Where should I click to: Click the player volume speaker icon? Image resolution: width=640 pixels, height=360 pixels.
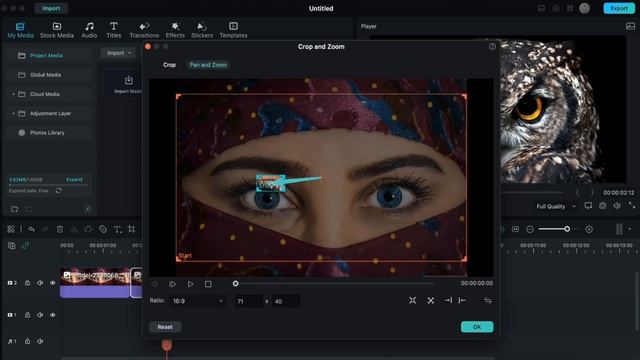pos(617,206)
